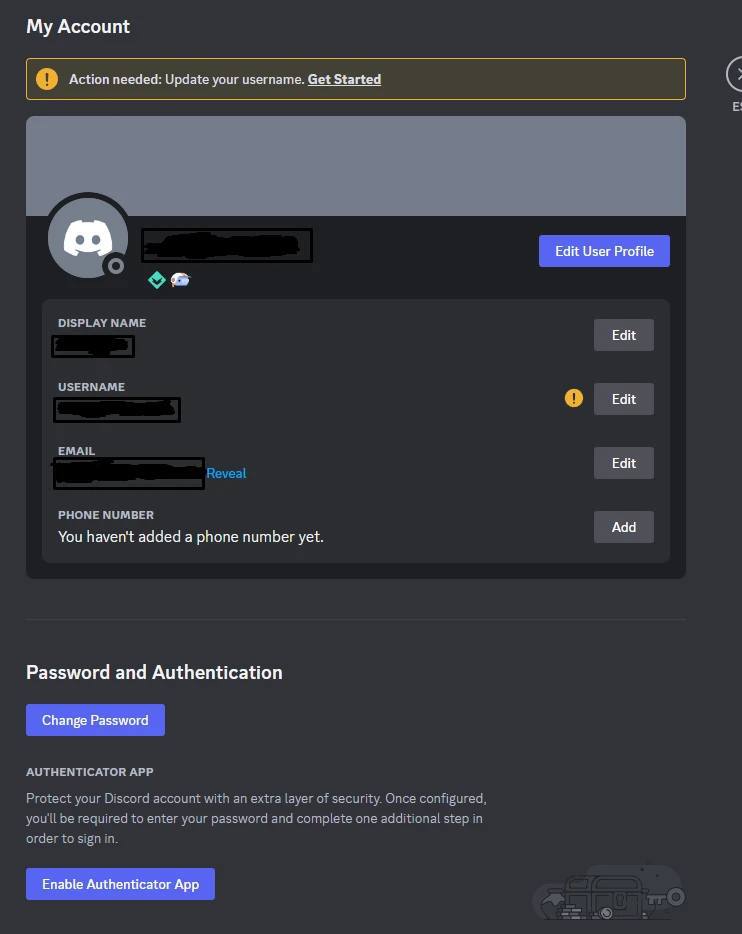The image size is (742, 934).
Task: Click the white robot-face profile badge
Action: tap(180, 280)
